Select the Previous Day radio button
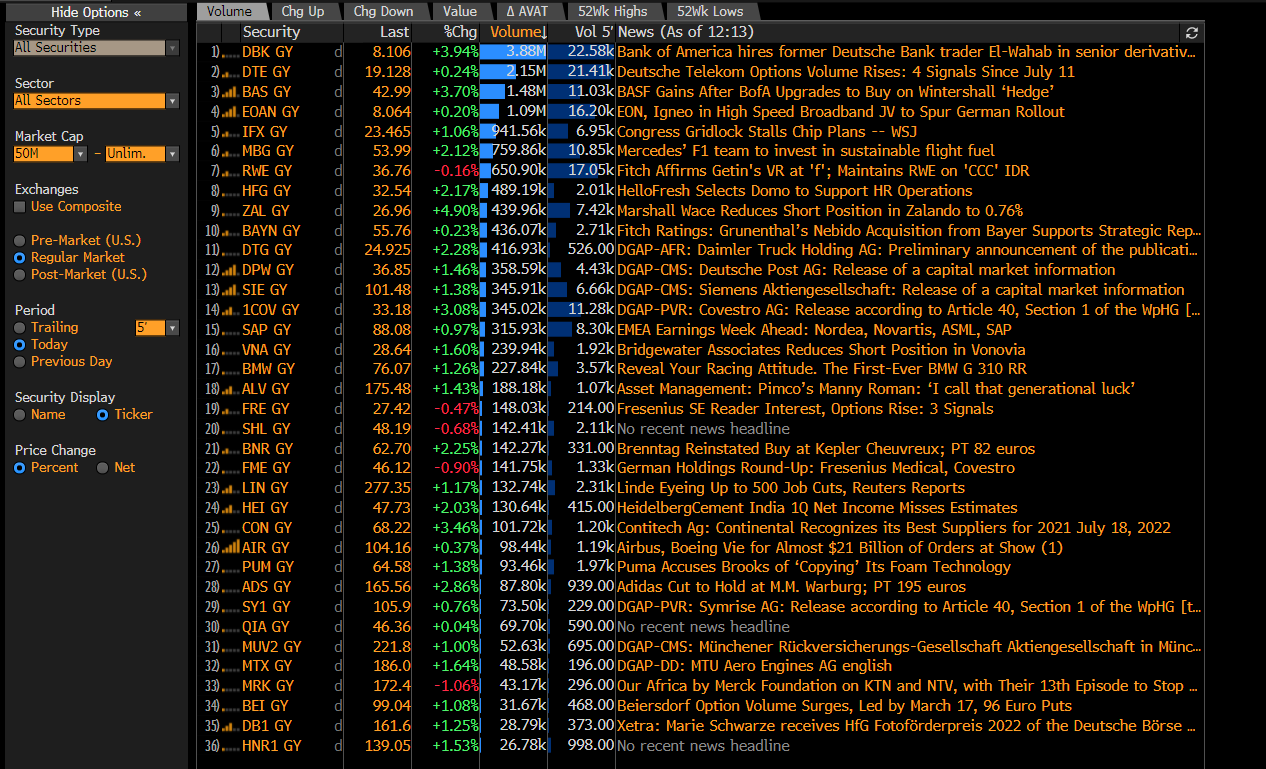Screen dimensions: 1266x769 (x=20, y=362)
